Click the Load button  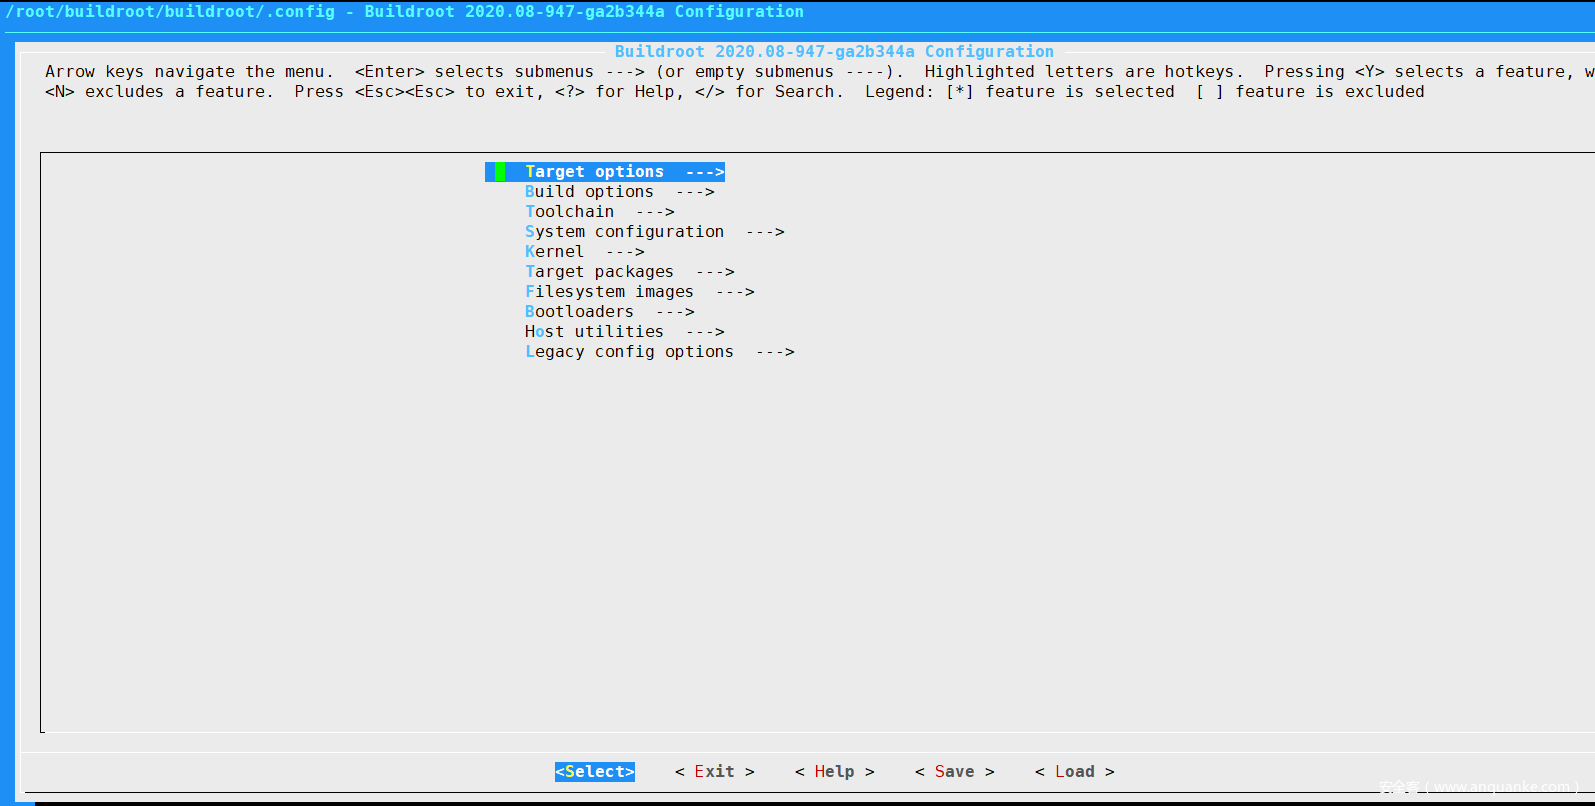[x=1074, y=772]
